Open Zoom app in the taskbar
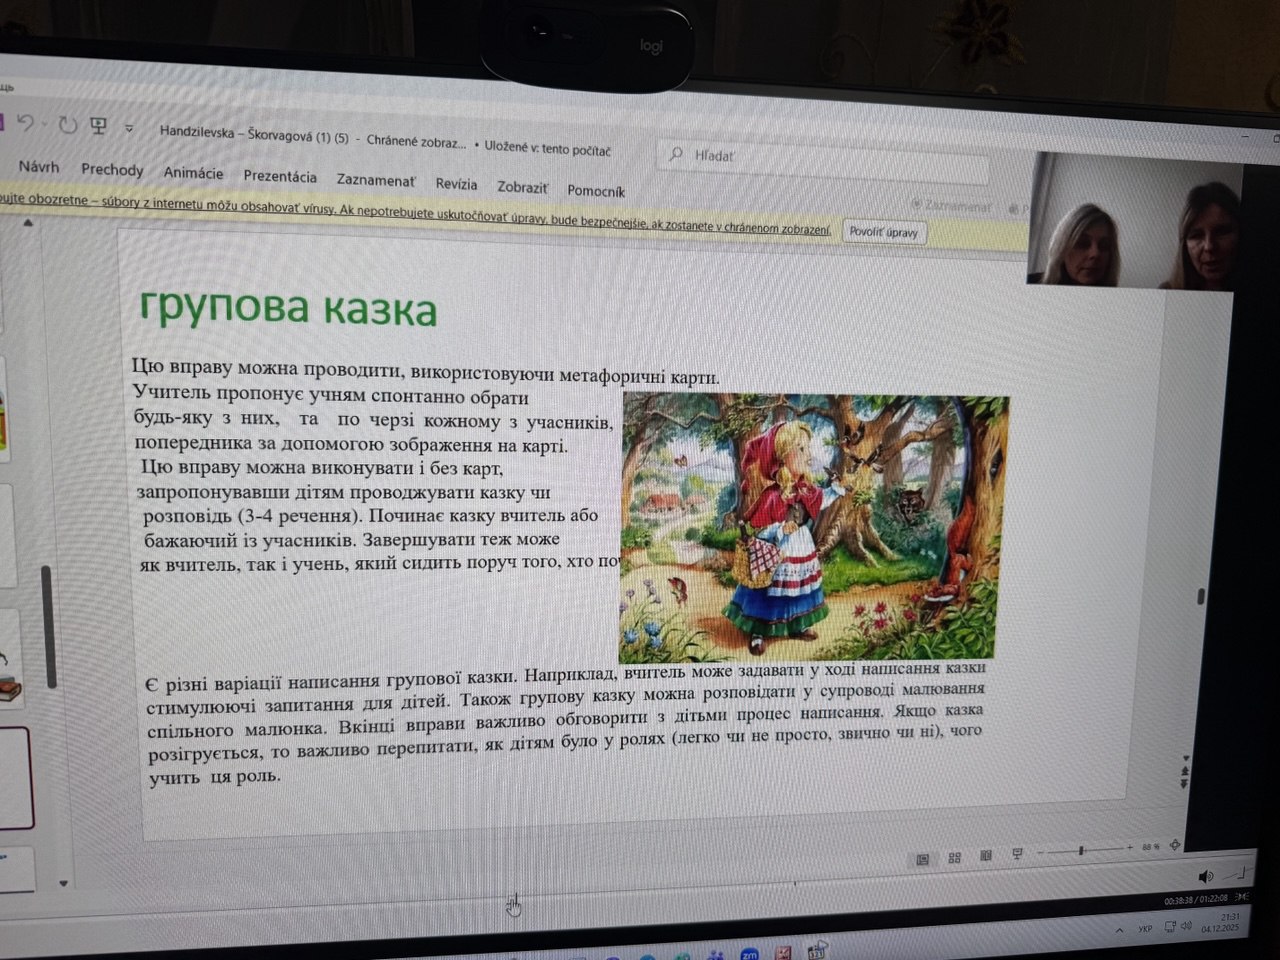Image resolution: width=1280 pixels, height=960 pixels. pos(749,953)
